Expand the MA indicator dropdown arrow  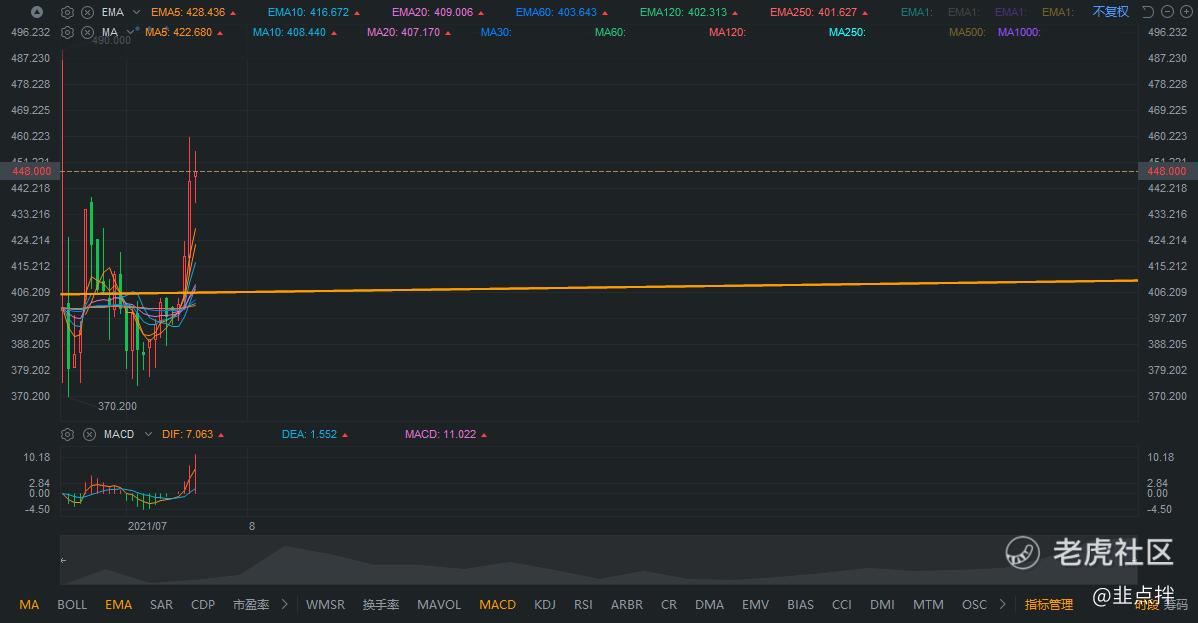pyautogui.click(x=130, y=32)
